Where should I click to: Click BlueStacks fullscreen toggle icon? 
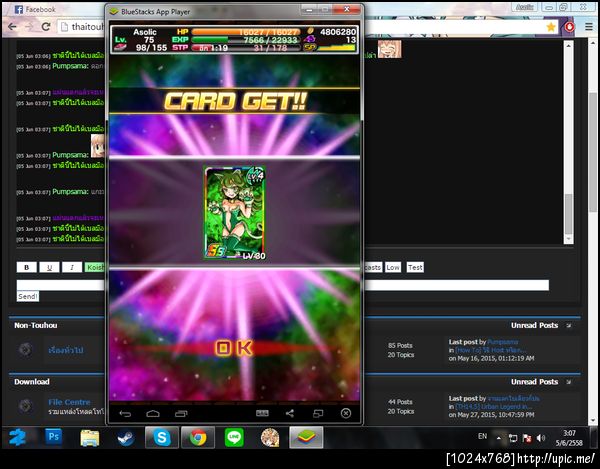(x=318, y=413)
